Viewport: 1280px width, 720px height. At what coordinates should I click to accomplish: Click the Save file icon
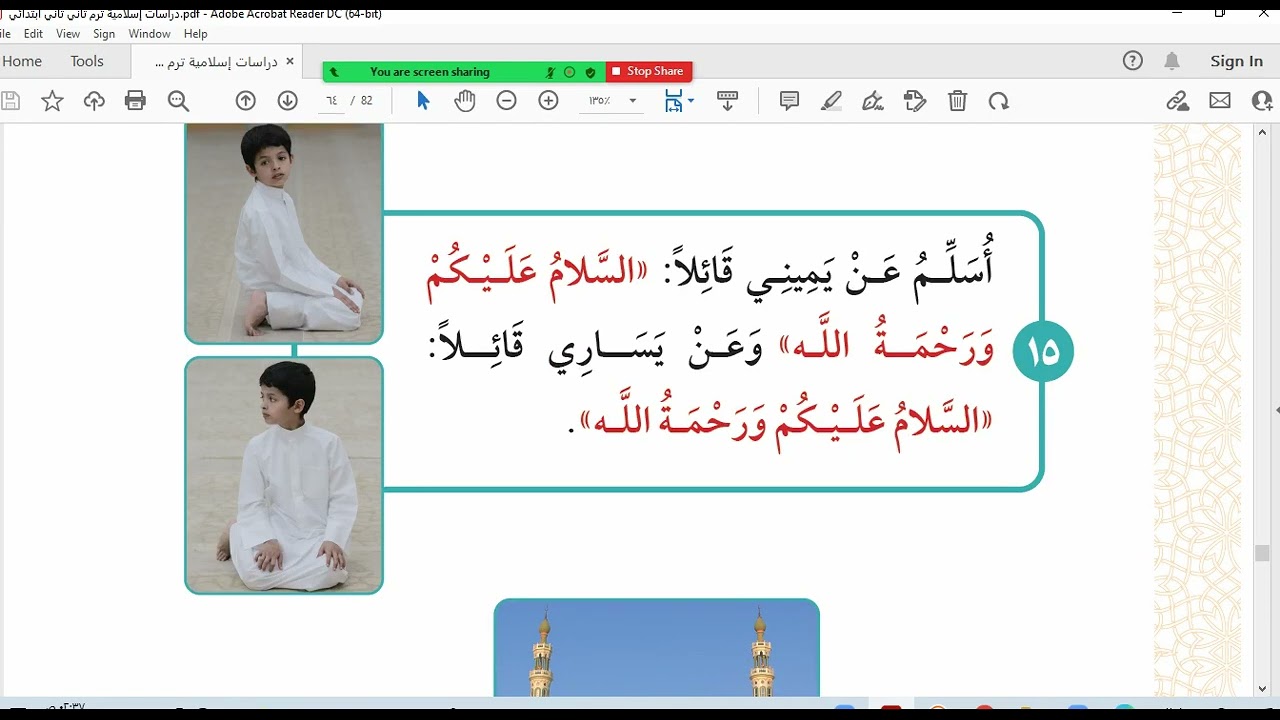point(10,101)
